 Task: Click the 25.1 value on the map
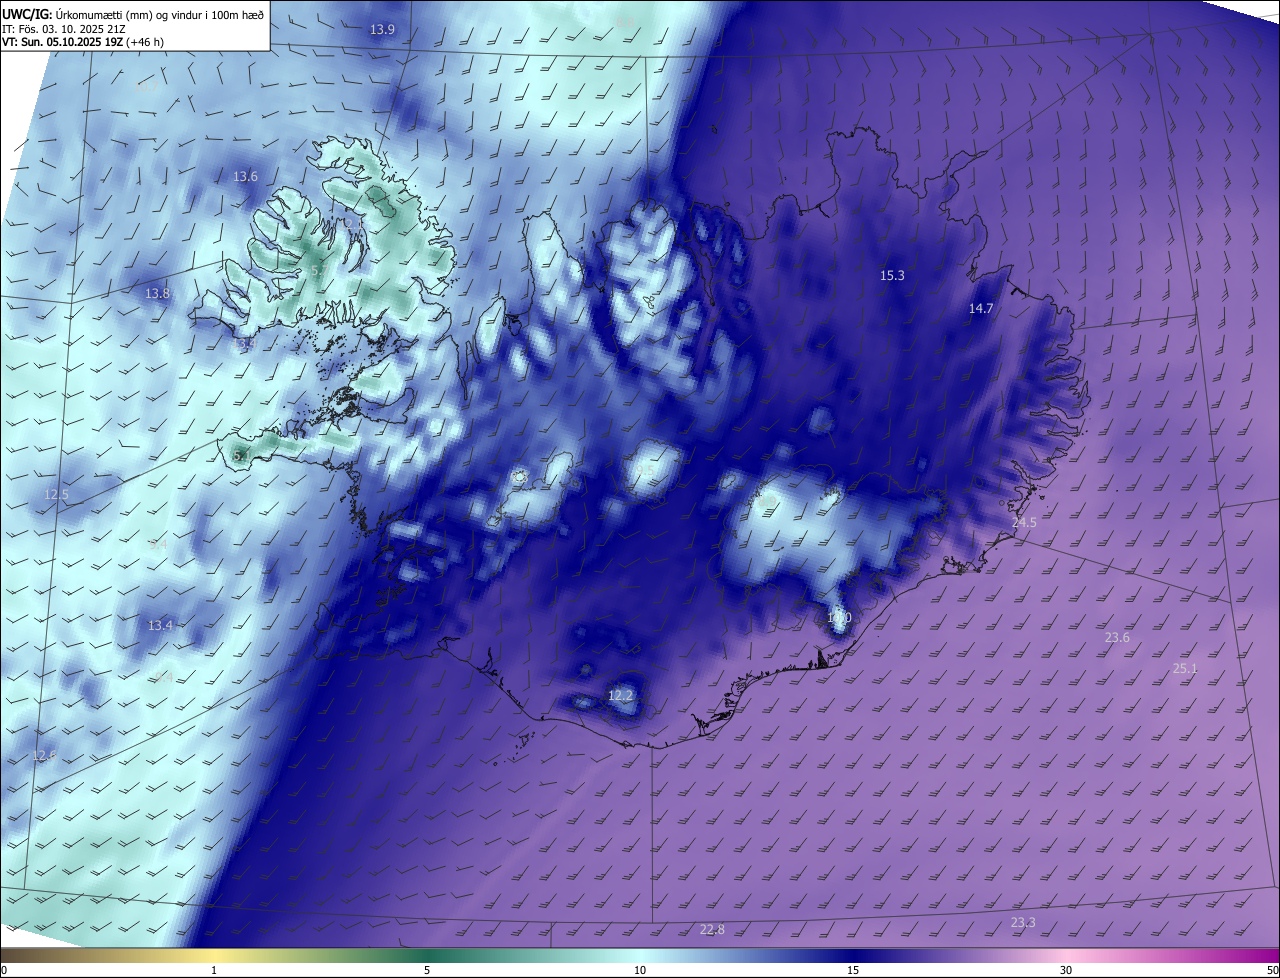(1184, 669)
